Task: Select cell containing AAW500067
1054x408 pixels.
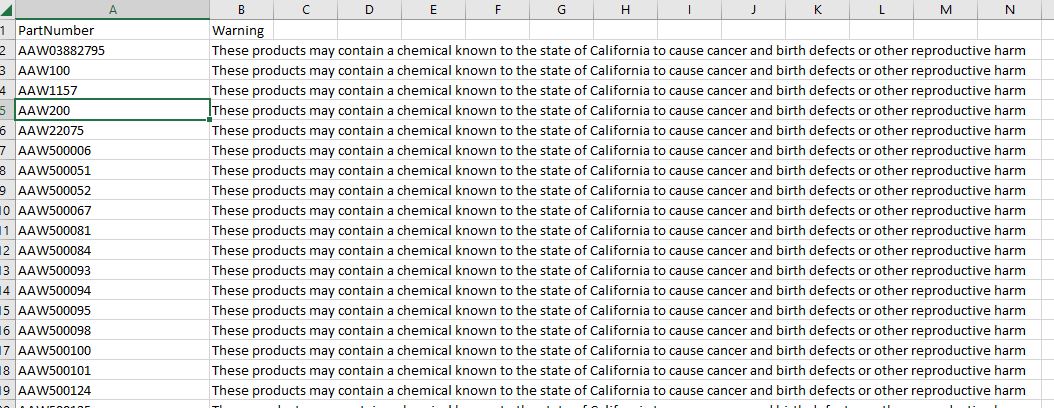Action: coord(112,210)
